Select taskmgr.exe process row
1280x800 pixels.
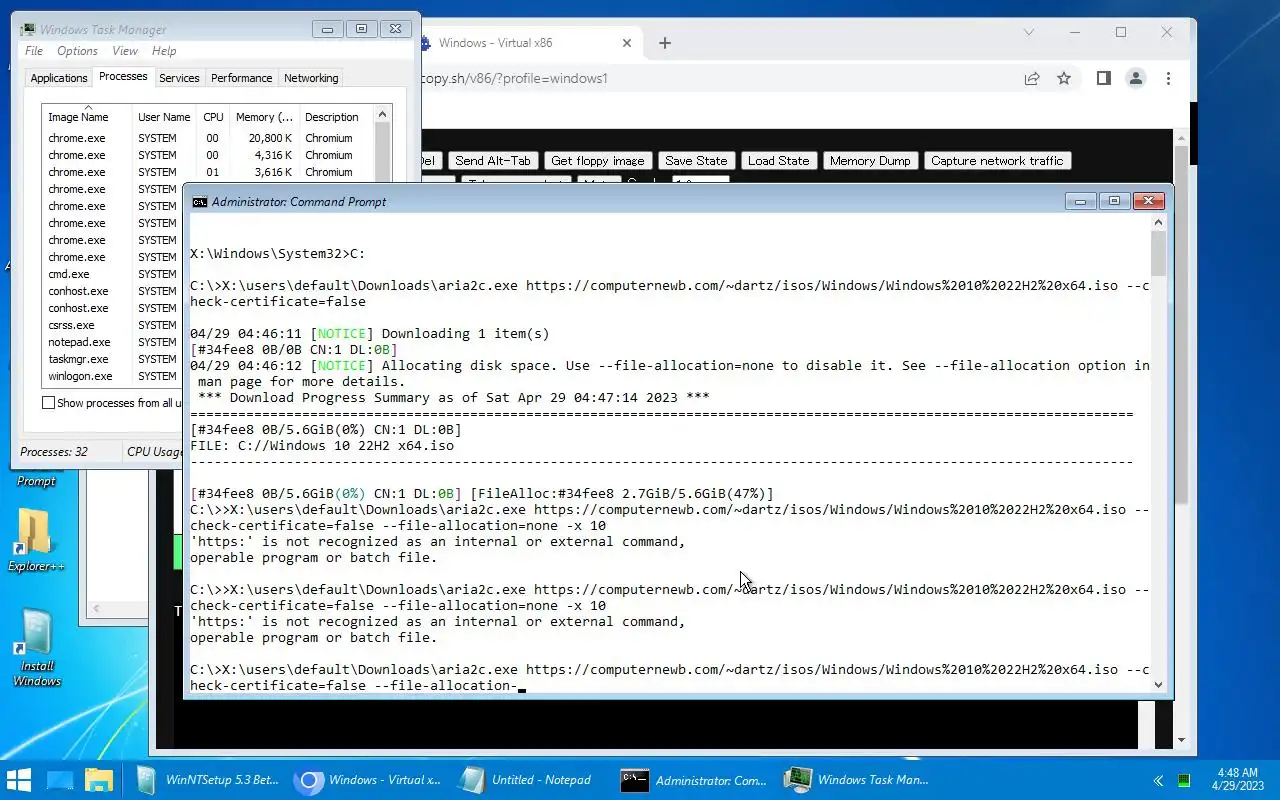coord(112,359)
